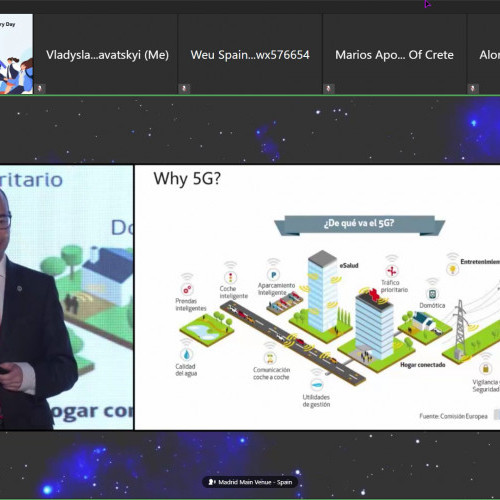Click the Domótica icon on the slide
This screenshot has height=500, width=500.
432,294
